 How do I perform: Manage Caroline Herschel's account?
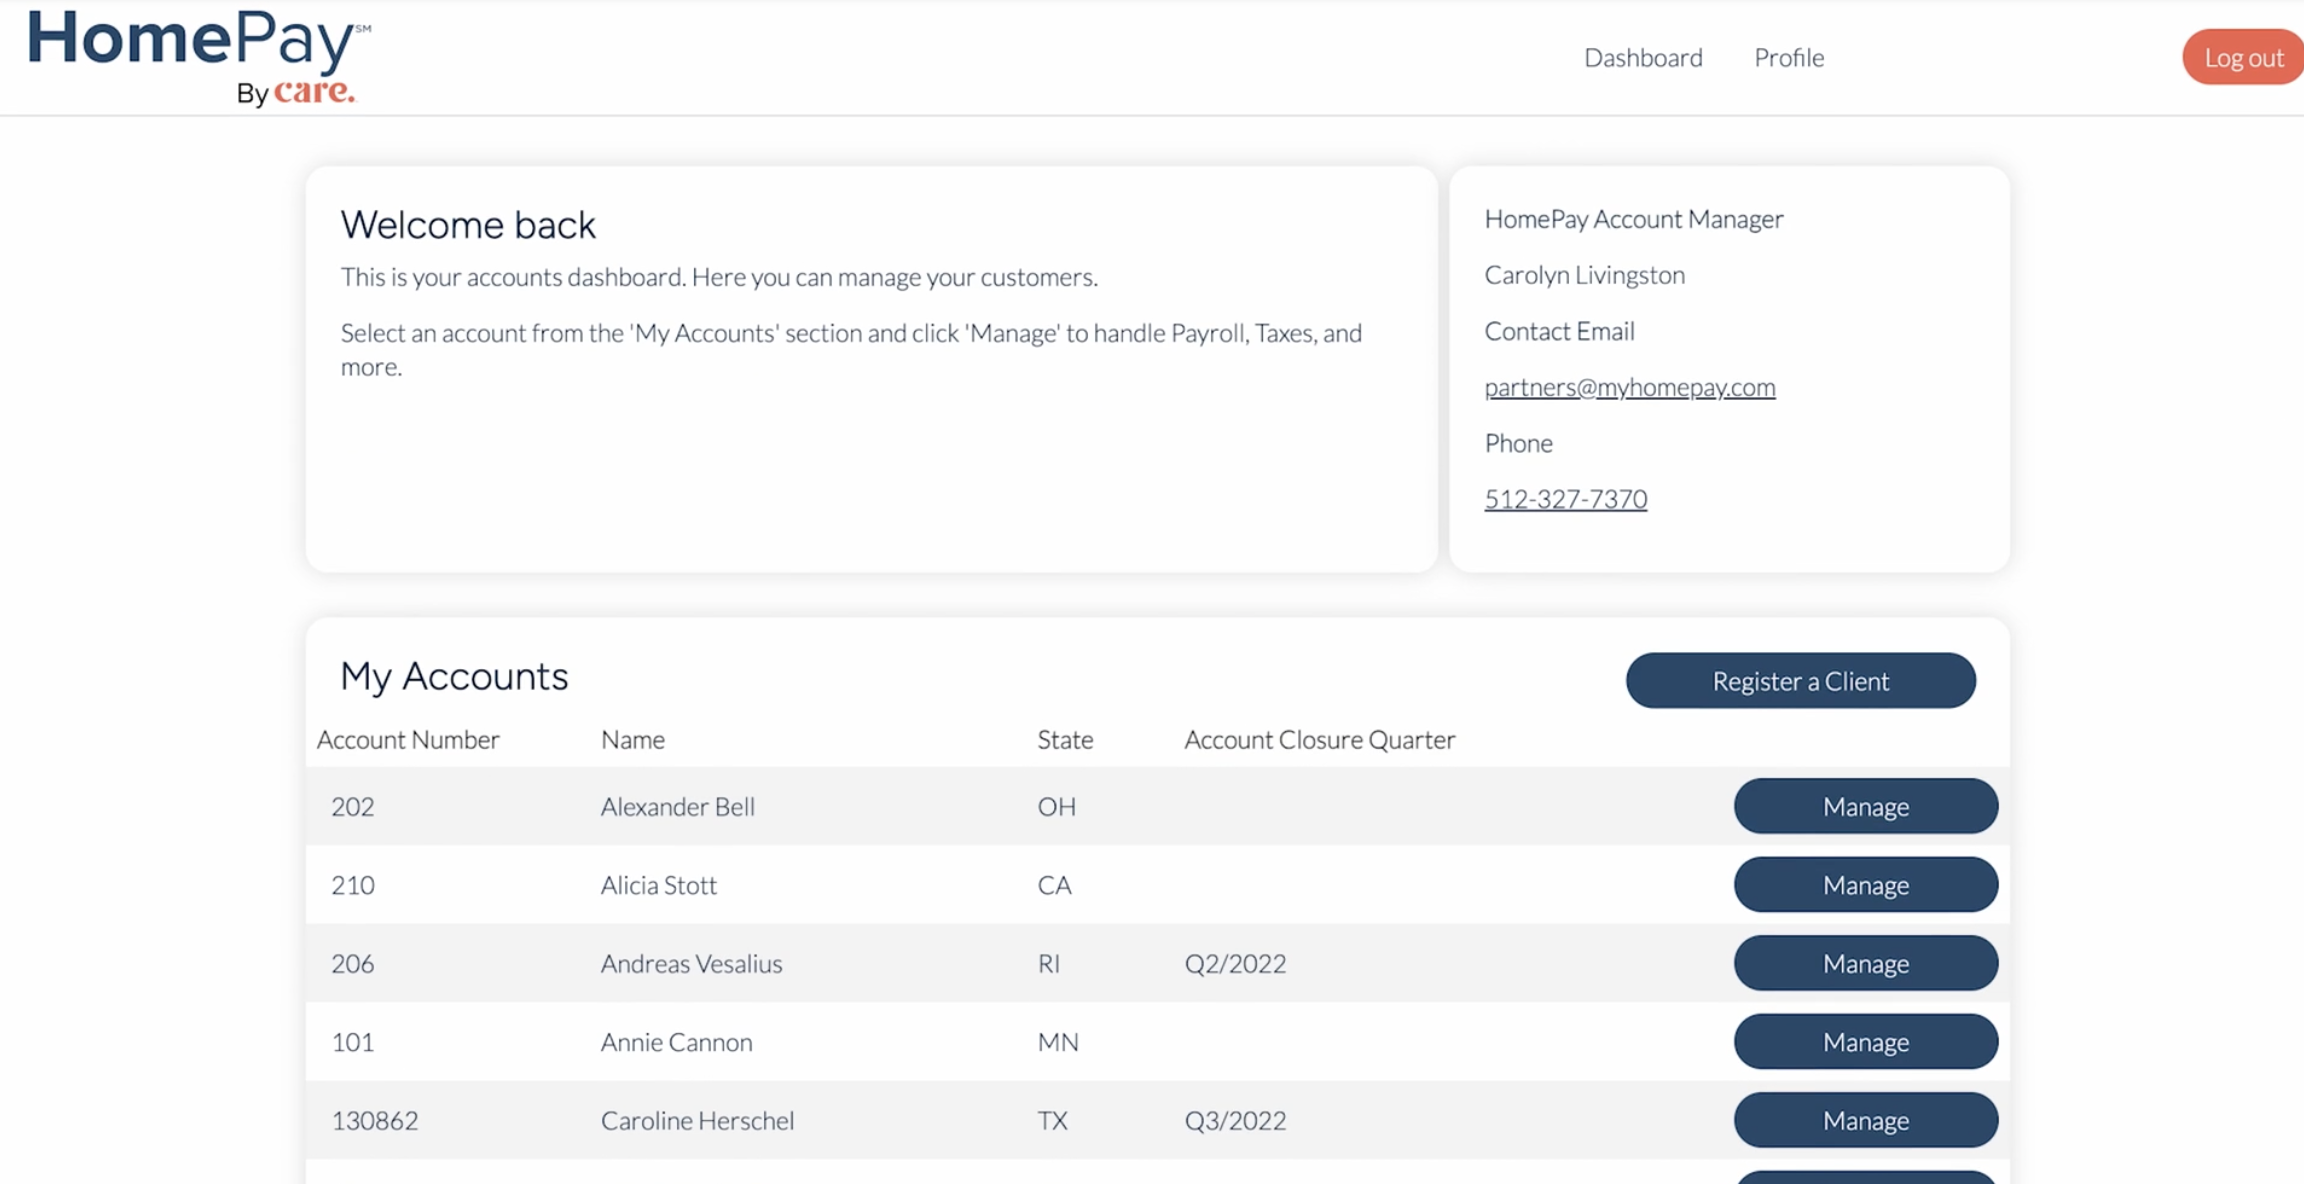point(1865,1120)
